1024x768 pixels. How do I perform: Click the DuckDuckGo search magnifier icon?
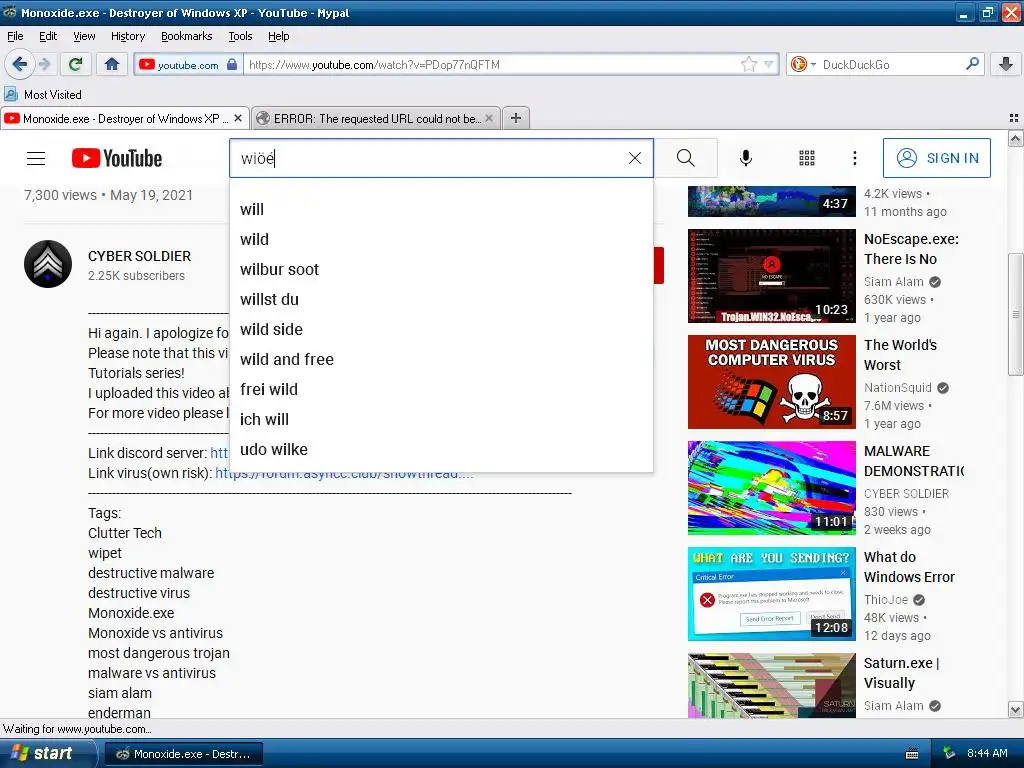pos(972,64)
